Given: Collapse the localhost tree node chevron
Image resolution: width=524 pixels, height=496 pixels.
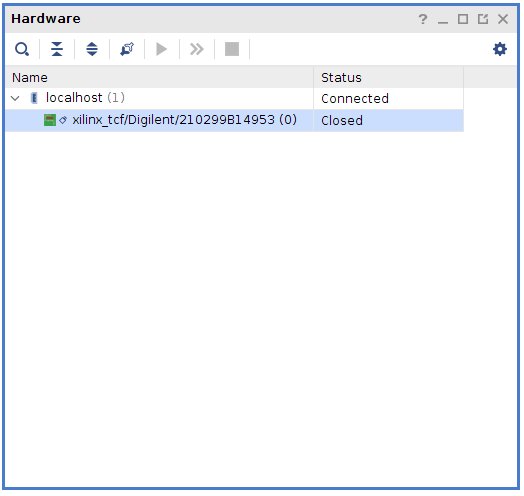Looking at the screenshot, I should coord(15,98).
